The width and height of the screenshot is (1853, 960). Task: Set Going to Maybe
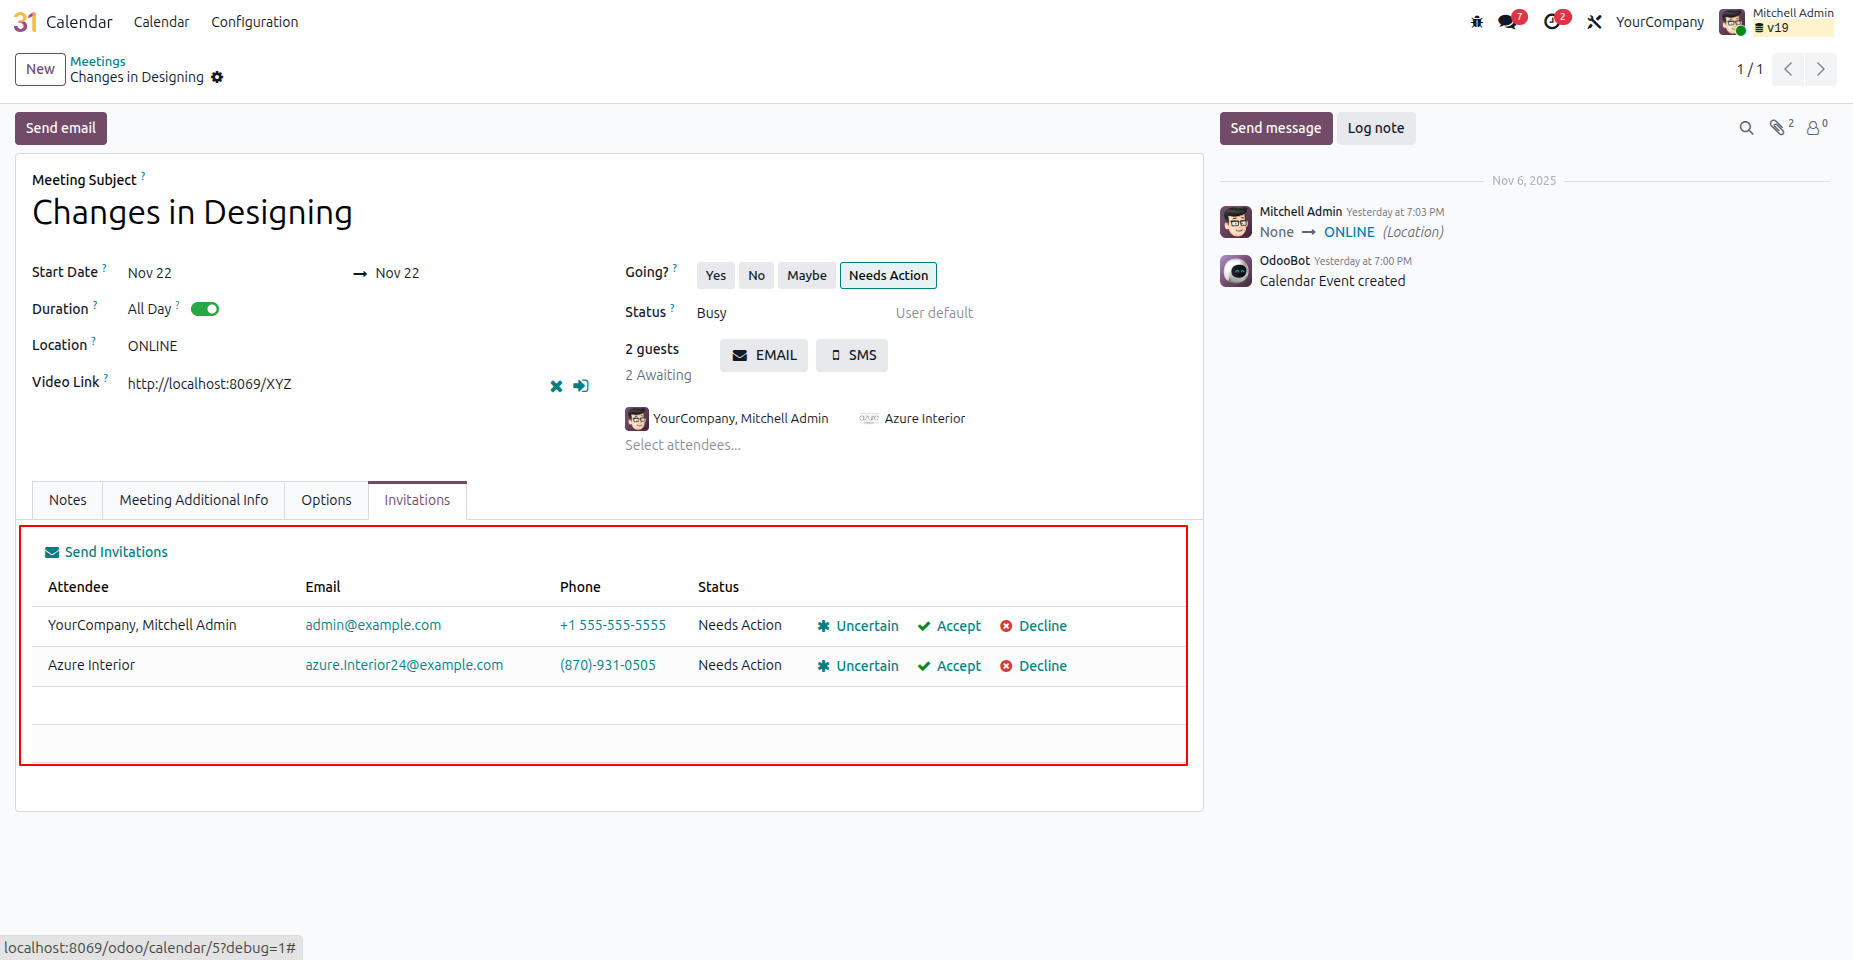[x=807, y=276]
